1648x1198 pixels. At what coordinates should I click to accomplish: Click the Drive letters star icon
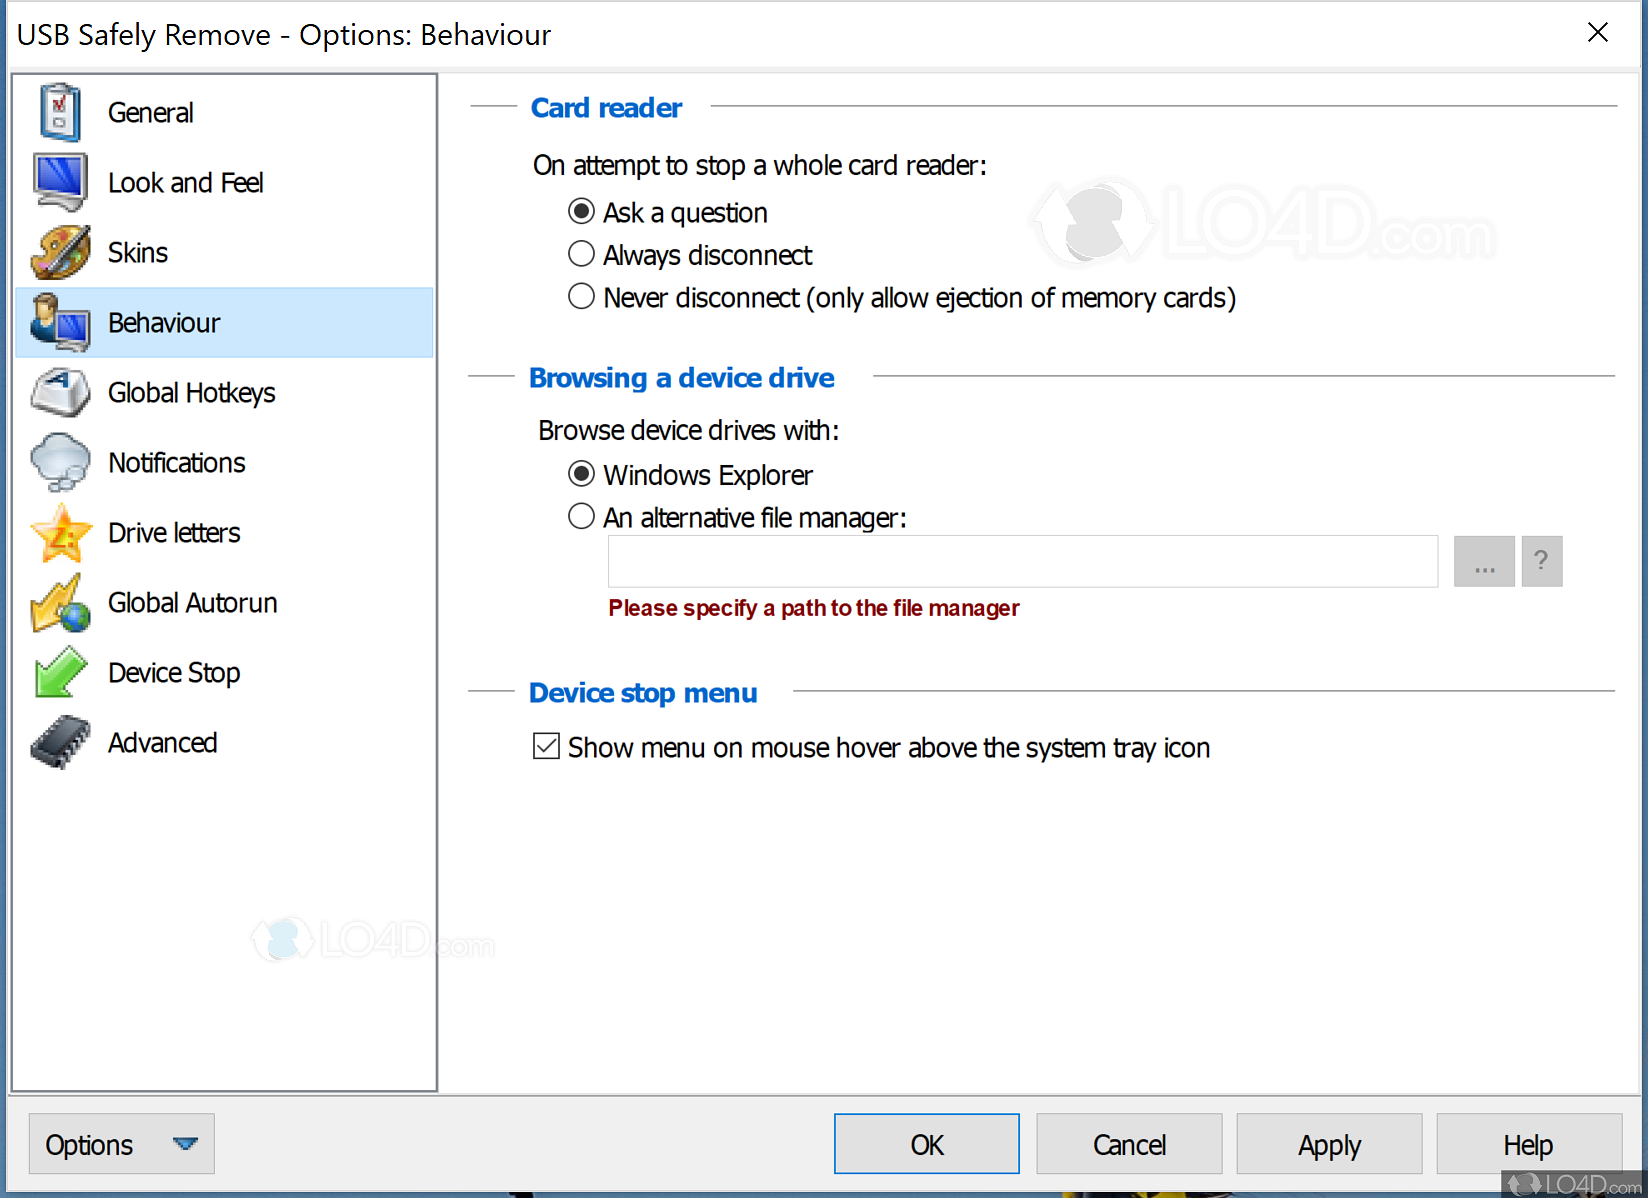coord(58,532)
